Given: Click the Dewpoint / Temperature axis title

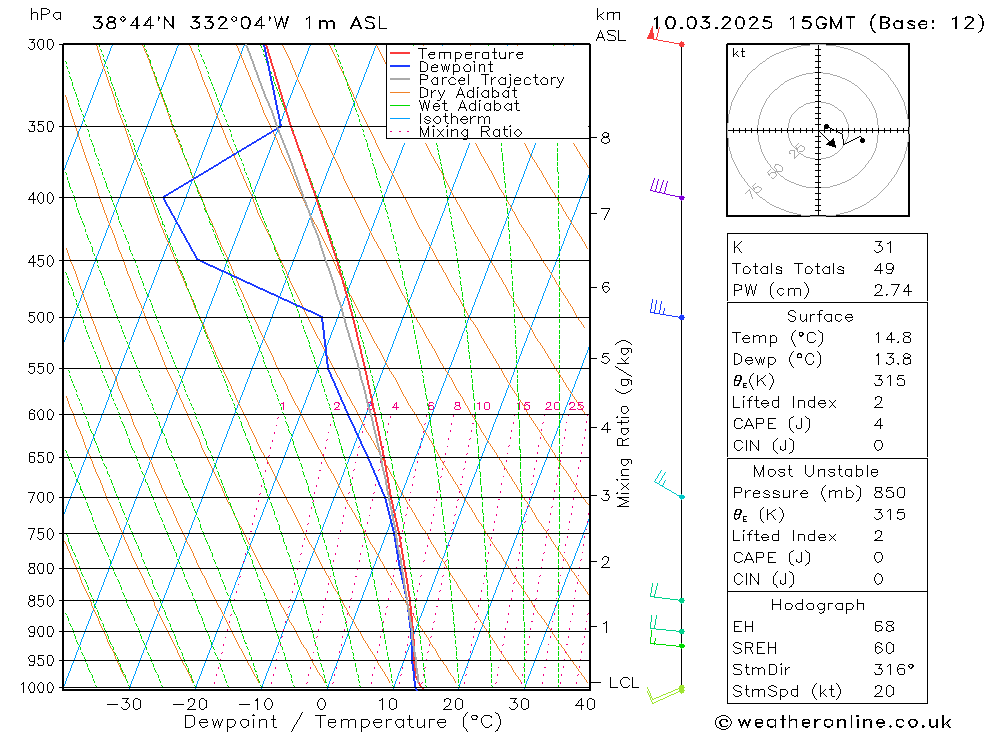Looking at the screenshot, I should pyautogui.click(x=342, y=722).
